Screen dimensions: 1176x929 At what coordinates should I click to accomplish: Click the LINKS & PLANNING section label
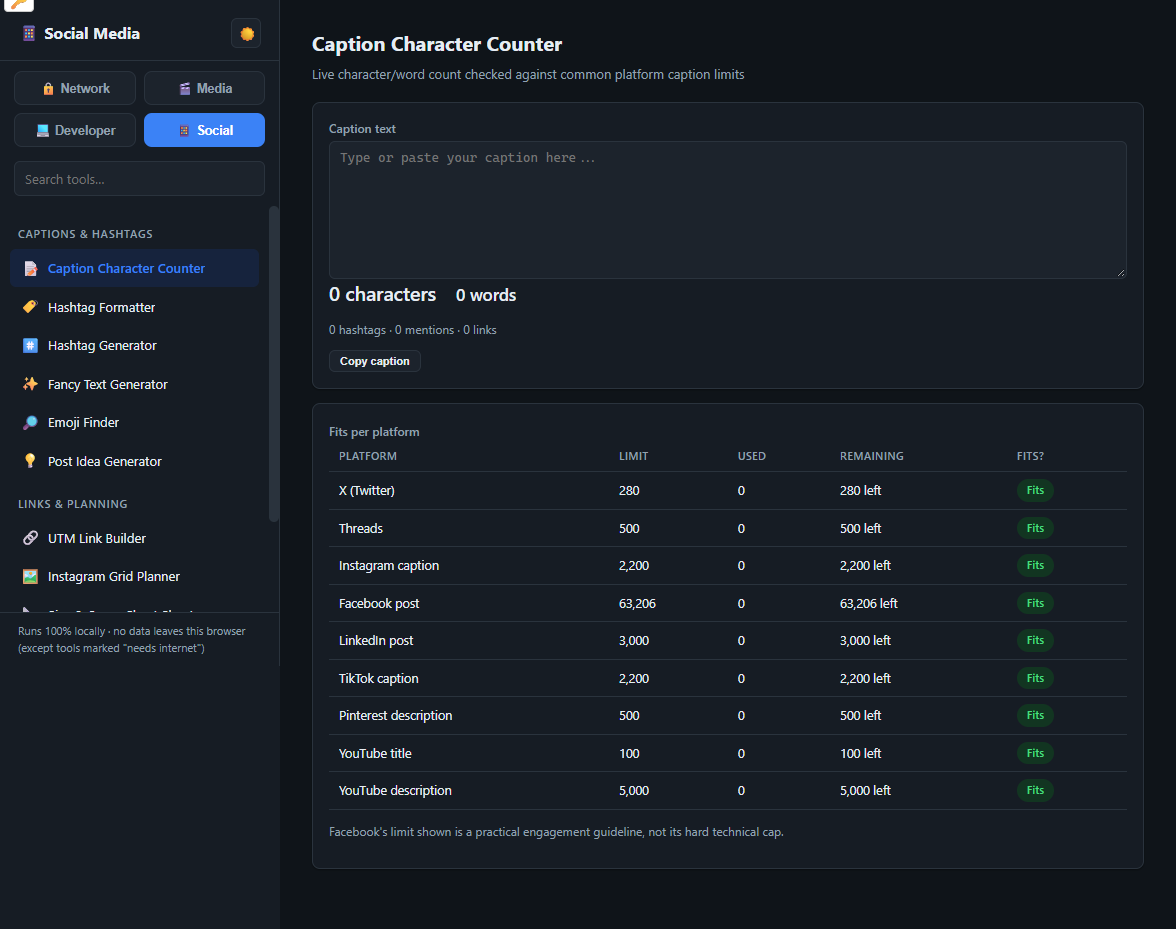73,504
